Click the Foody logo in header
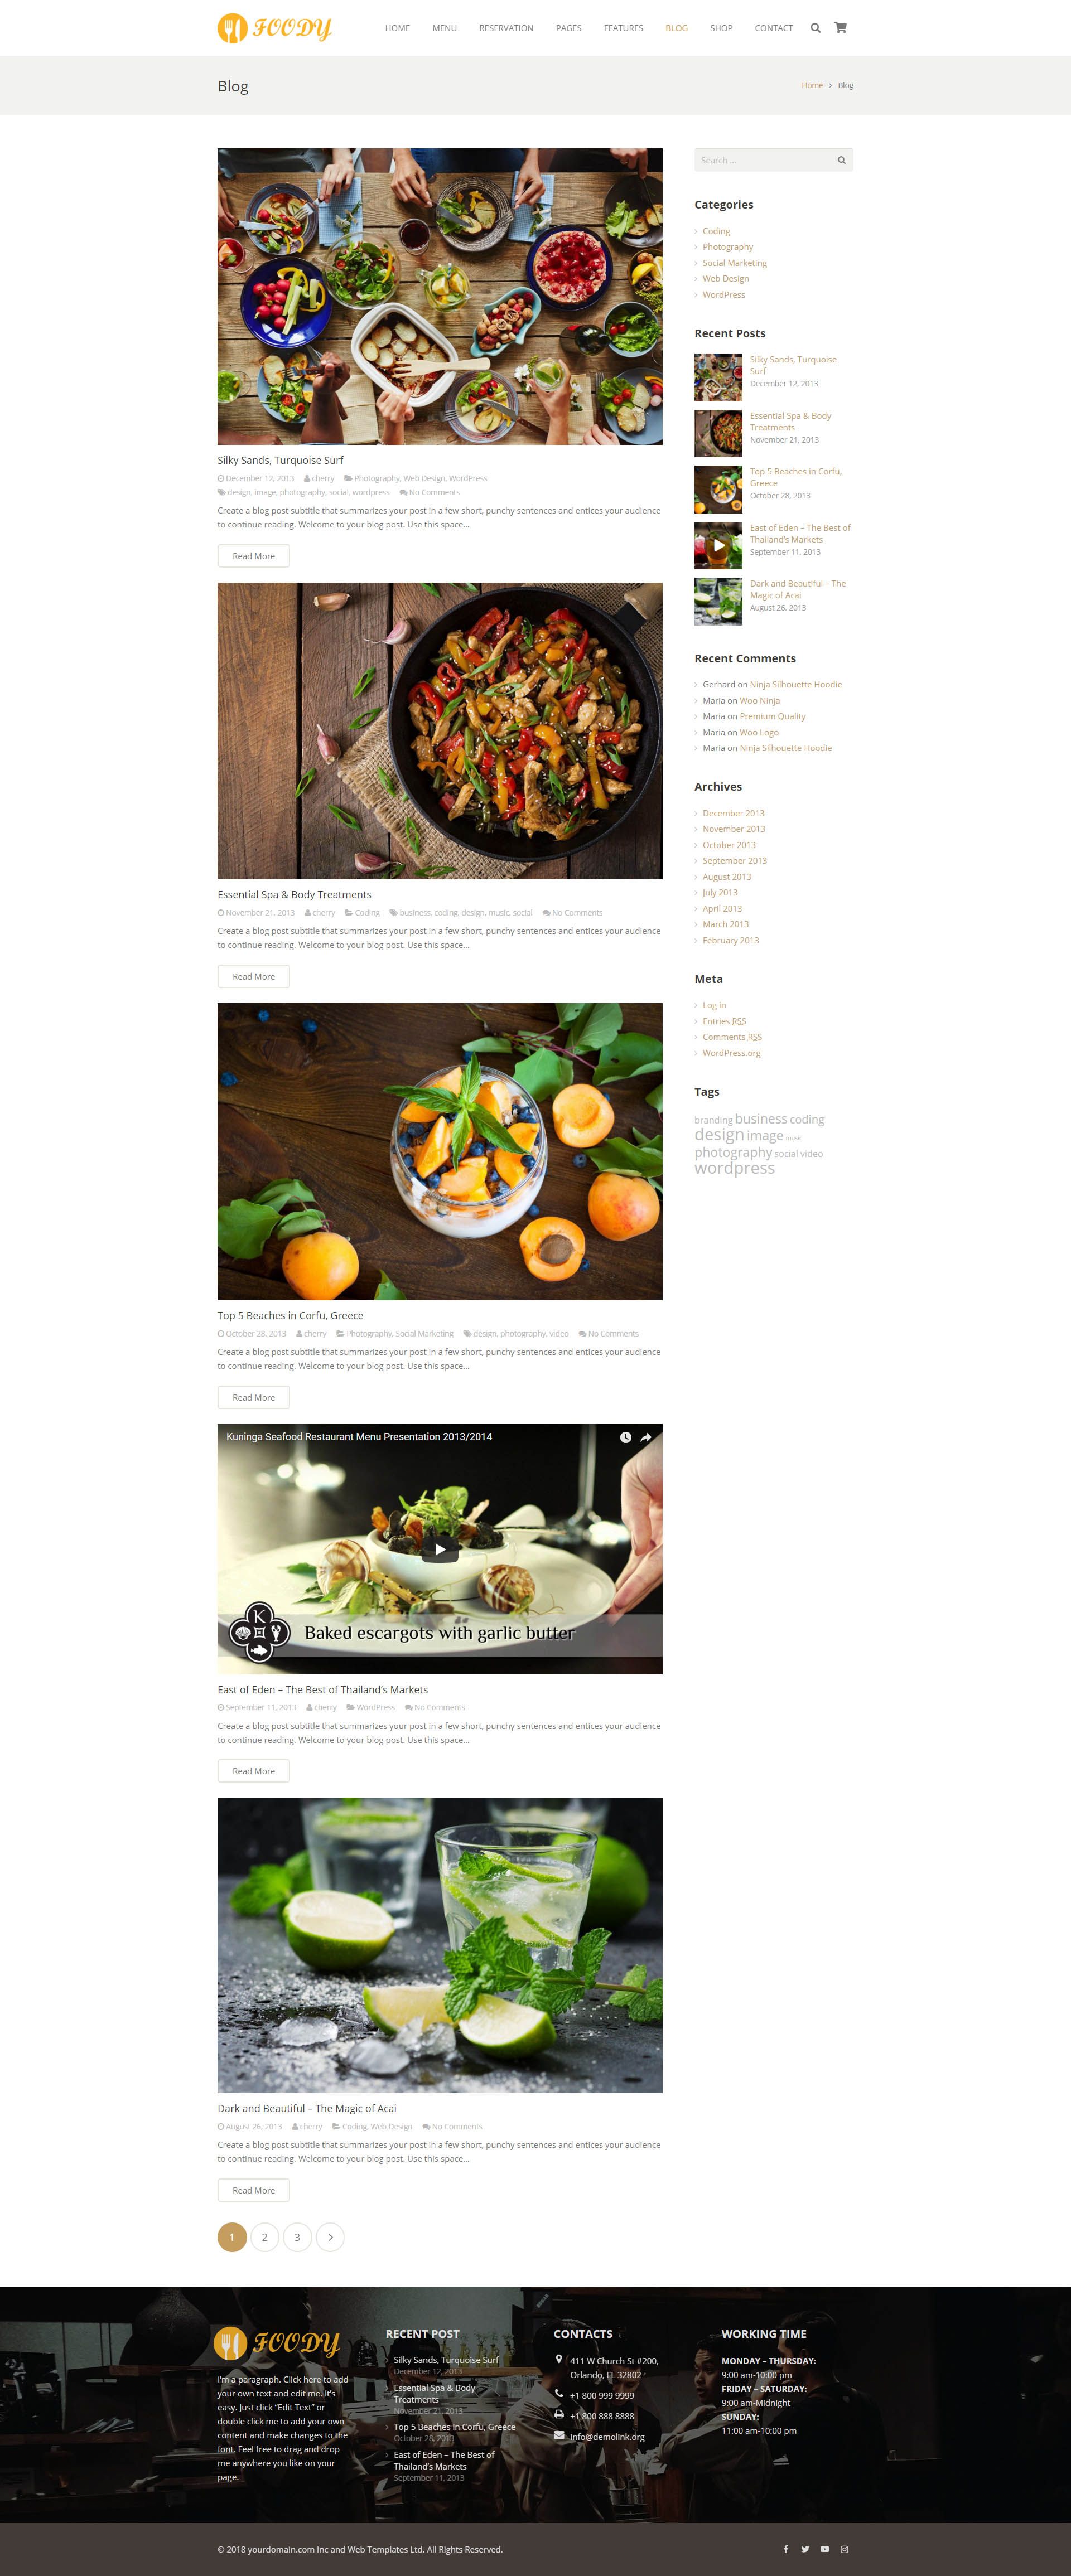1071x2576 pixels. coord(274,28)
